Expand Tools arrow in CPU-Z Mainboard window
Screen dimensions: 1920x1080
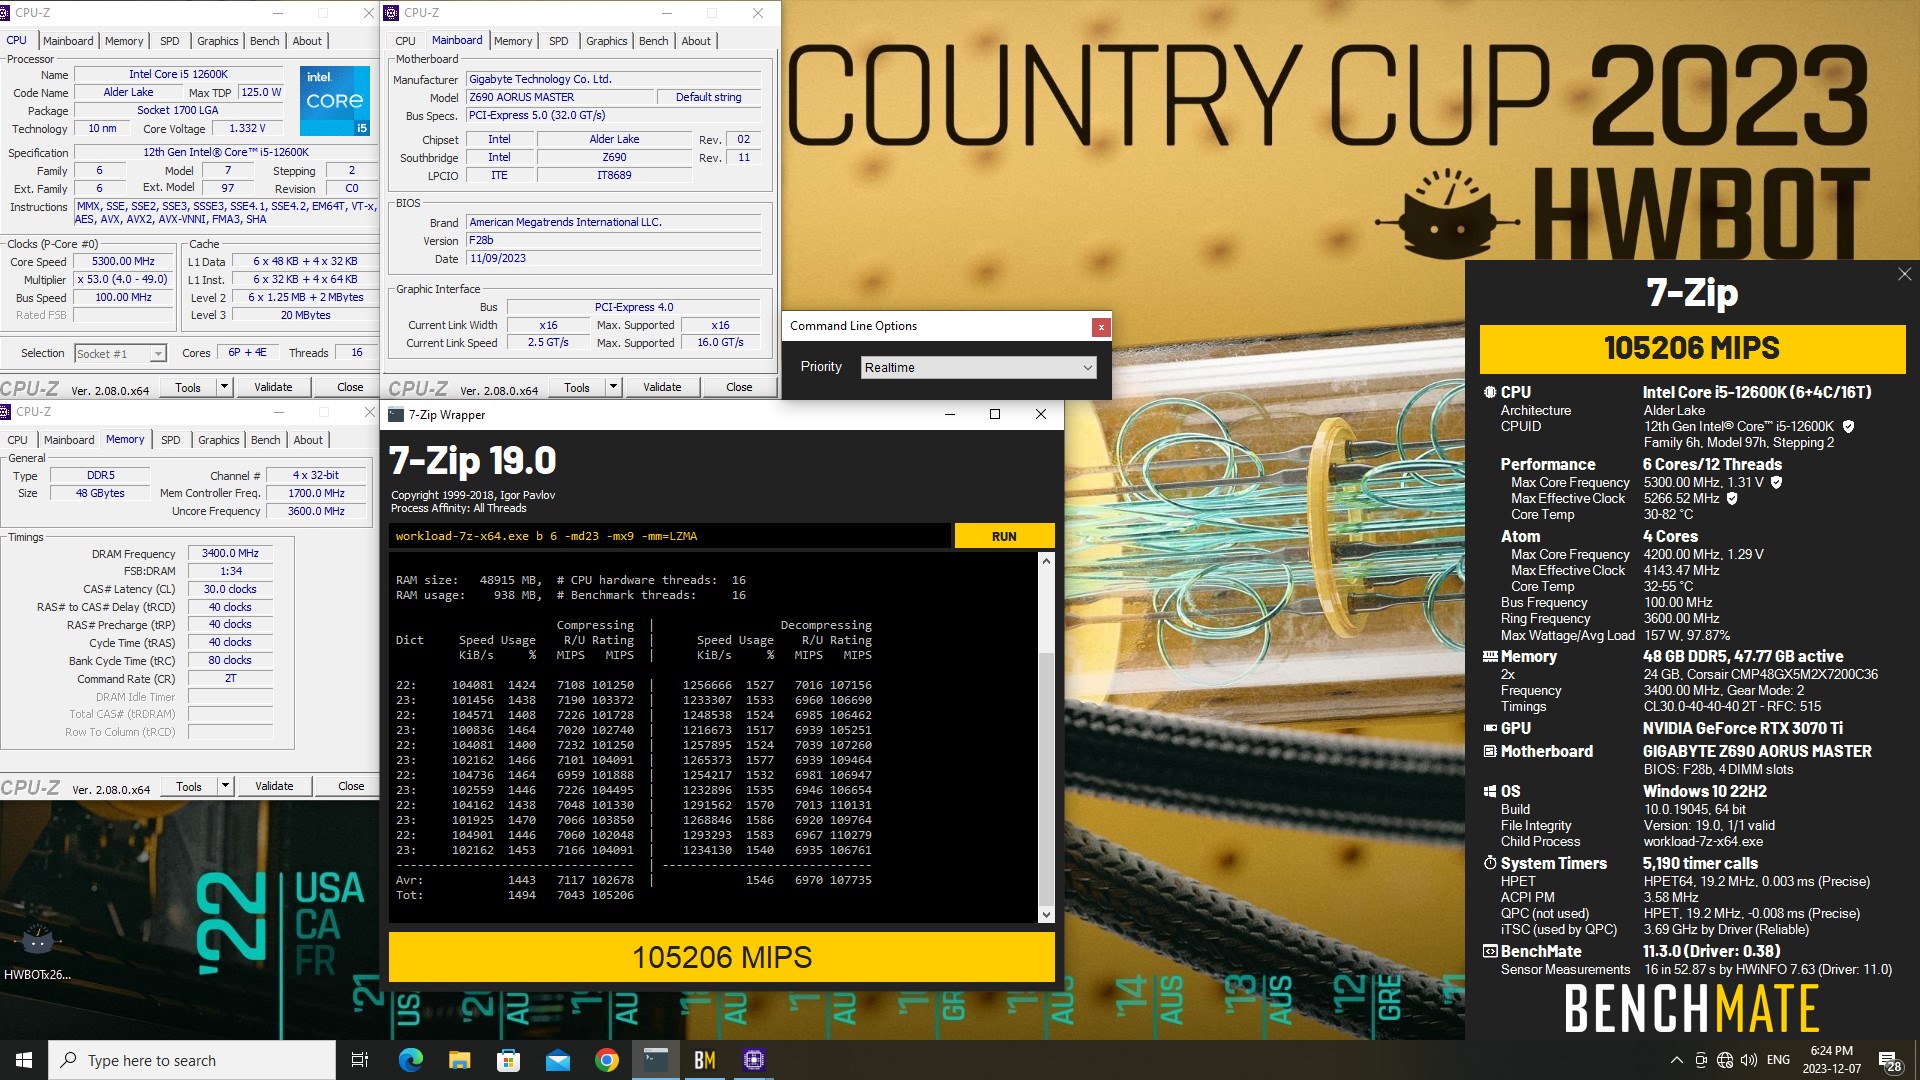click(x=614, y=387)
